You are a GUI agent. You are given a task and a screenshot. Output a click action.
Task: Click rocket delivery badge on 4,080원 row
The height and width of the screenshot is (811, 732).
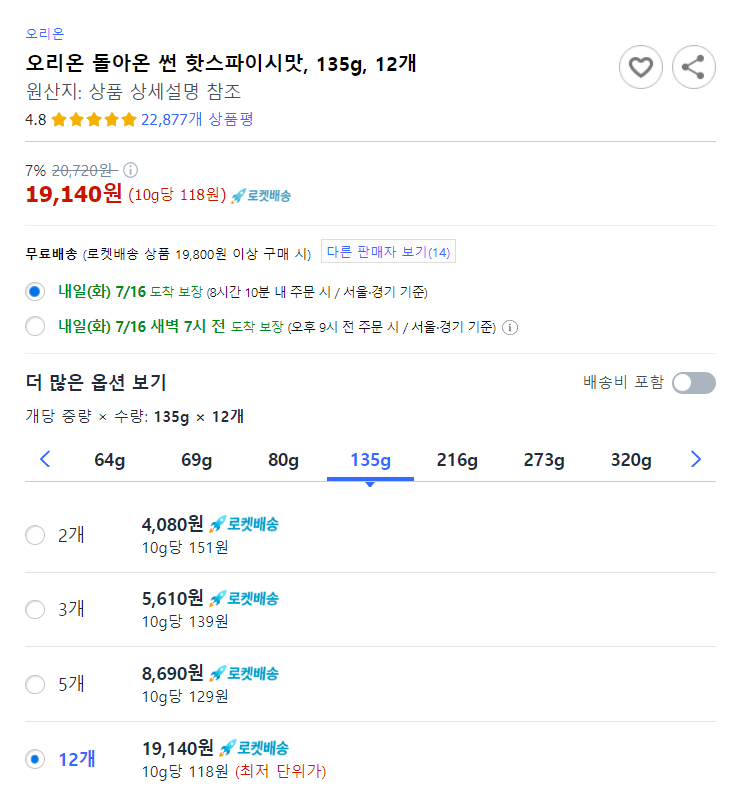244,524
